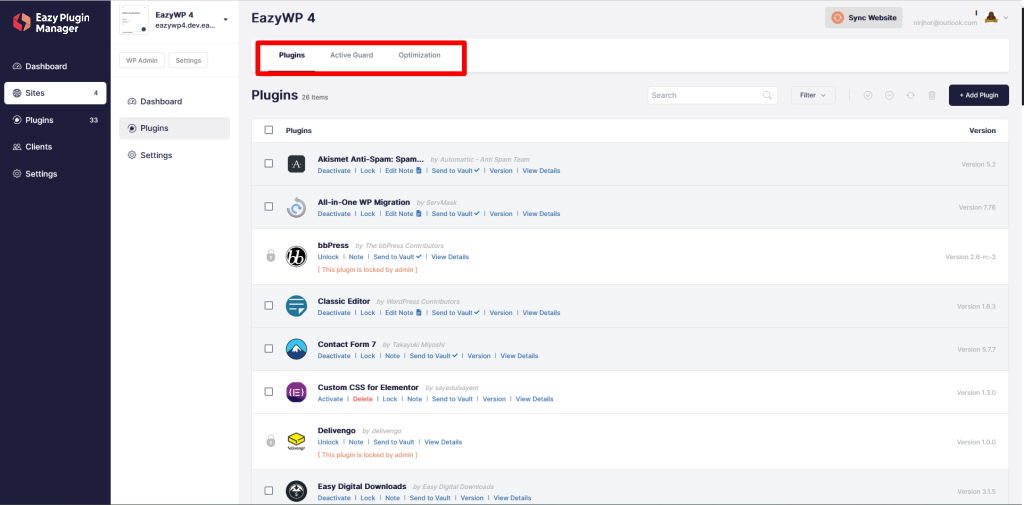The height and width of the screenshot is (505, 1024).
Task: Click the user avatar icon
Action: [991, 18]
